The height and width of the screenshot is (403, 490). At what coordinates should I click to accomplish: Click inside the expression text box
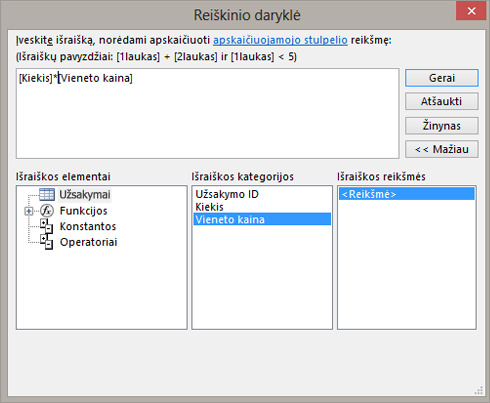click(207, 114)
